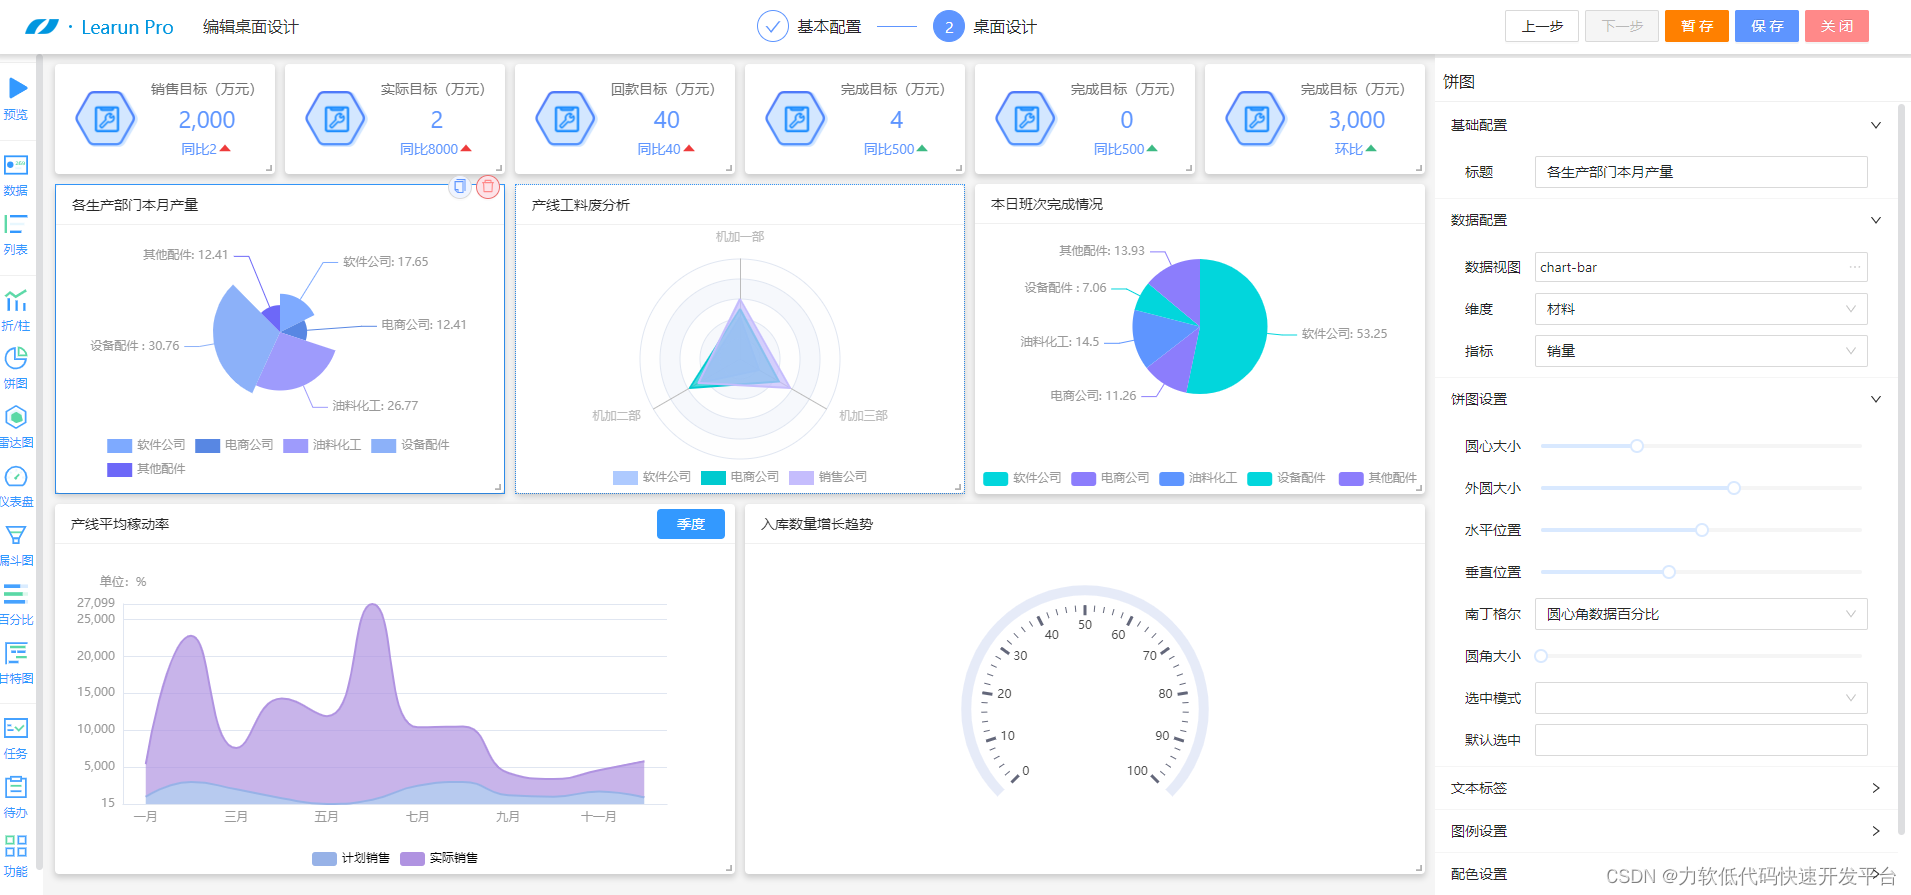Open the 数据视图 chart-bar selector
This screenshot has width=1911, height=895.
point(1701,267)
